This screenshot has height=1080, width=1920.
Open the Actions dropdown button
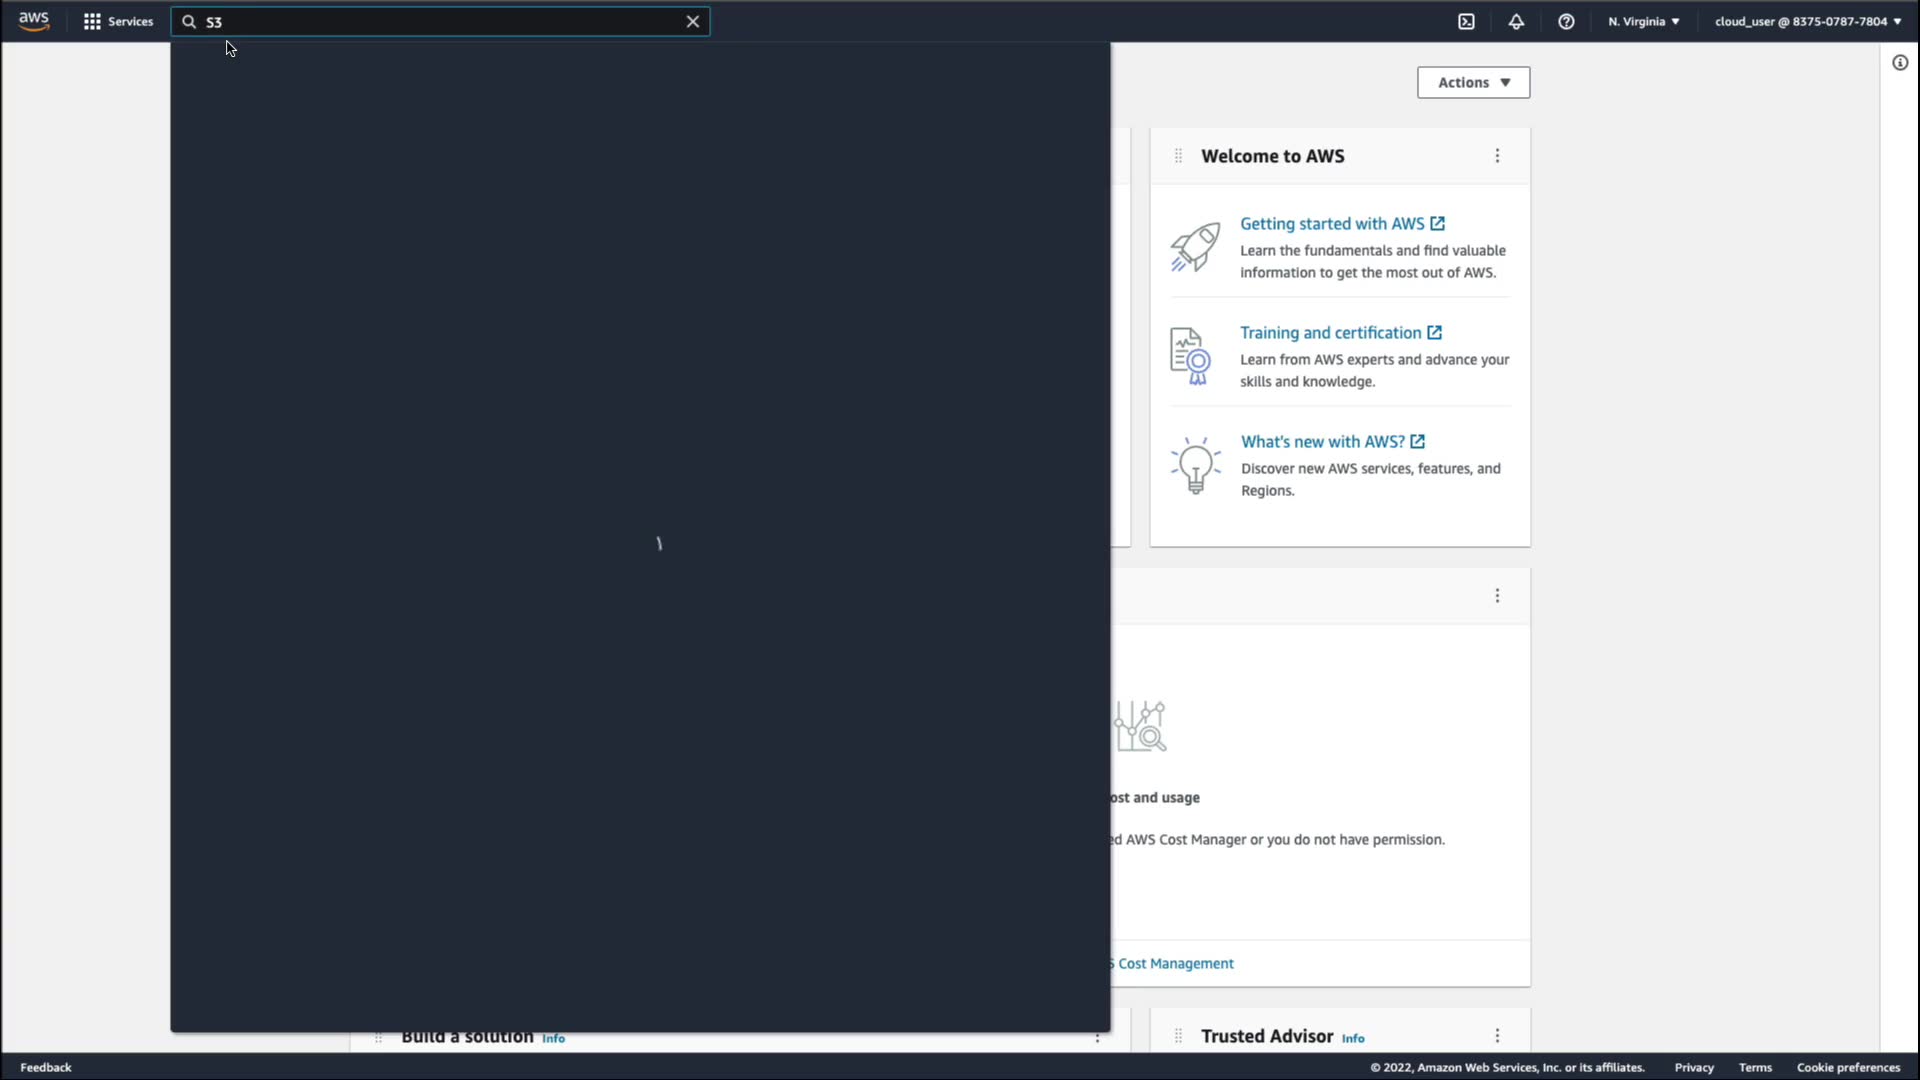[1473, 83]
